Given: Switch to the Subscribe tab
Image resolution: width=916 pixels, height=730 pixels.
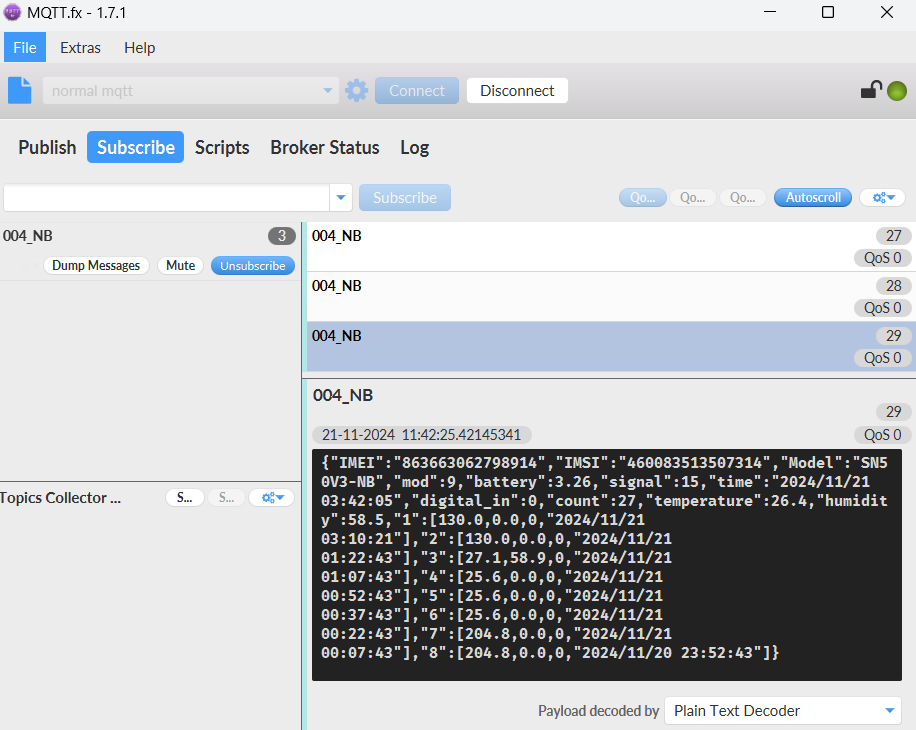Looking at the screenshot, I should coord(136,147).
